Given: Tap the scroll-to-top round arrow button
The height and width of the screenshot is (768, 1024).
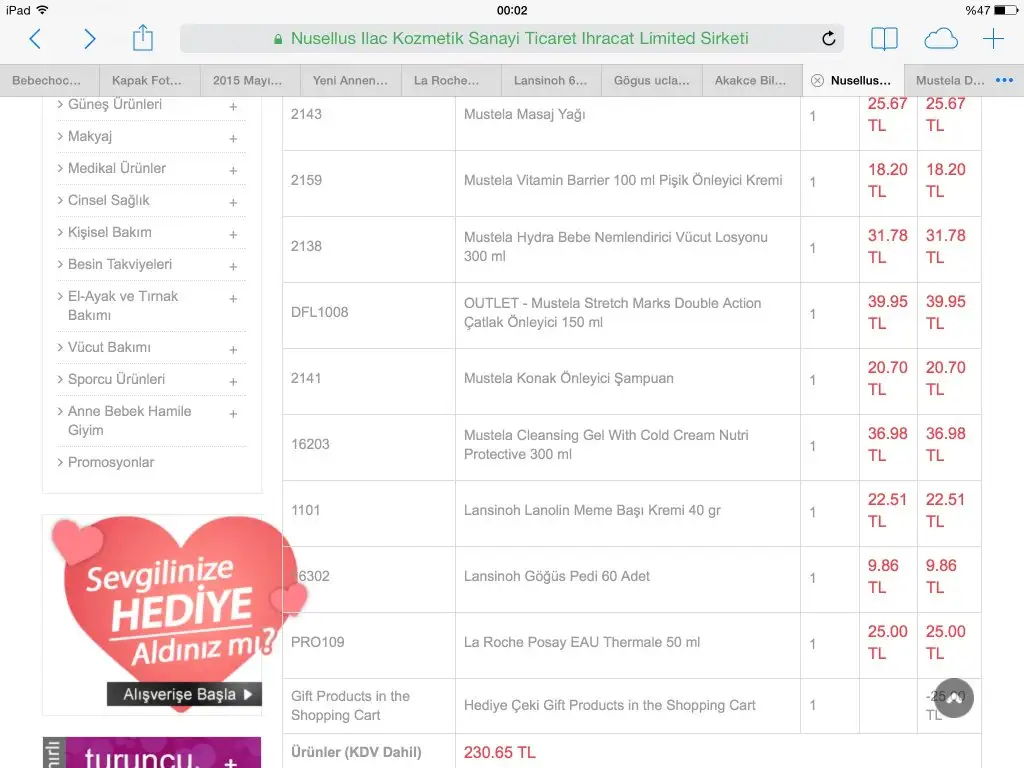Looking at the screenshot, I should [x=953, y=697].
